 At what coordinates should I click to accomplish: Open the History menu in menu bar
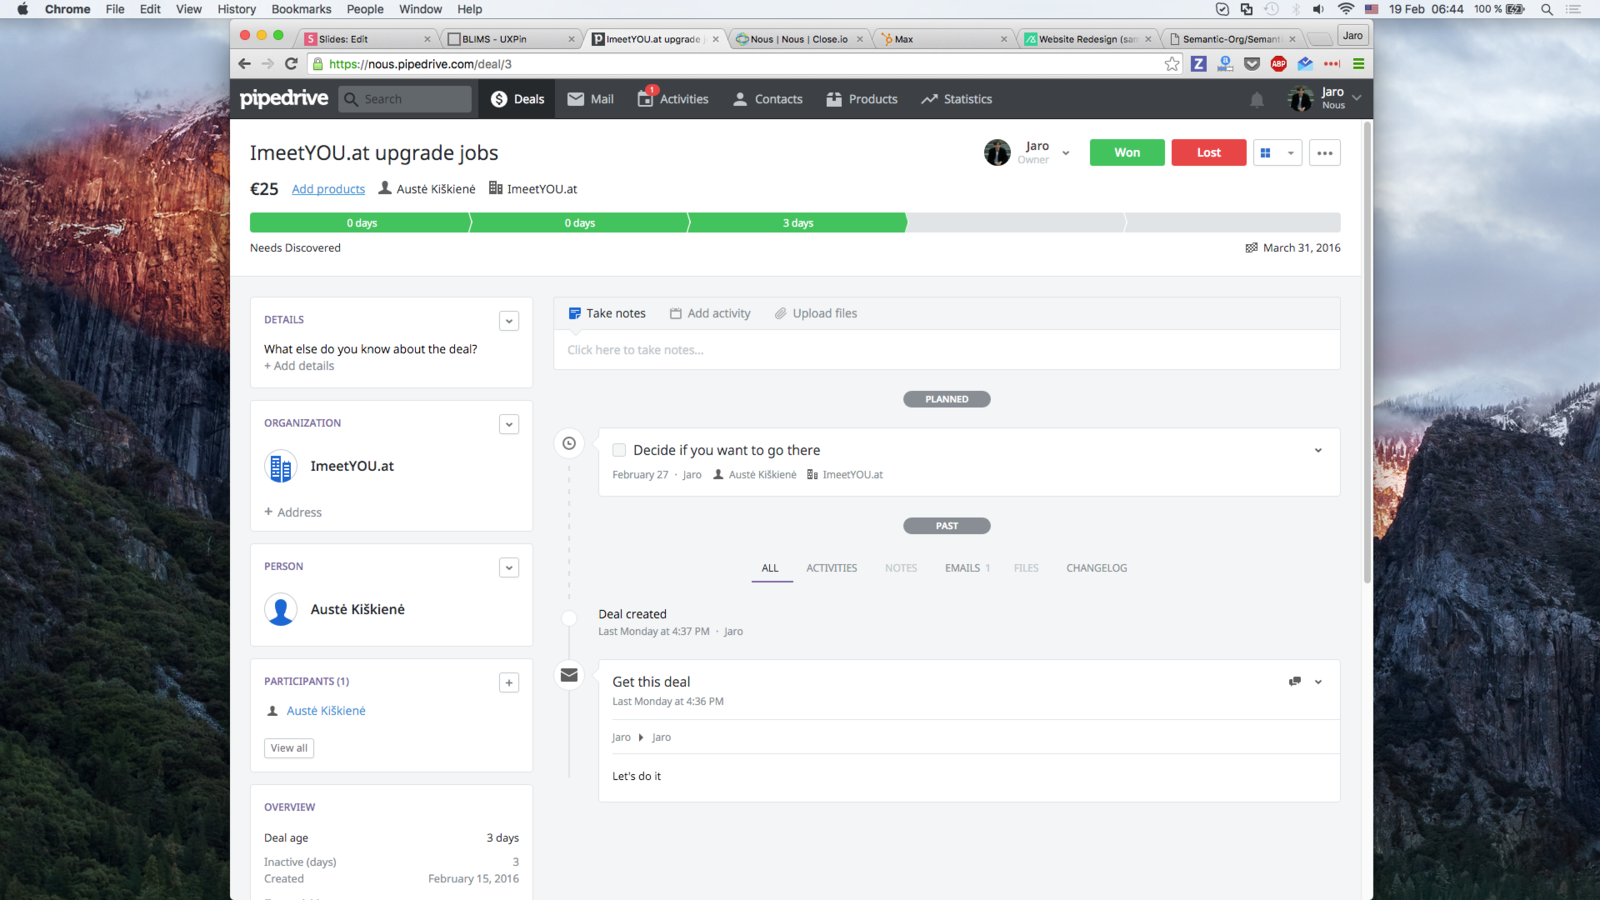(237, 9)
